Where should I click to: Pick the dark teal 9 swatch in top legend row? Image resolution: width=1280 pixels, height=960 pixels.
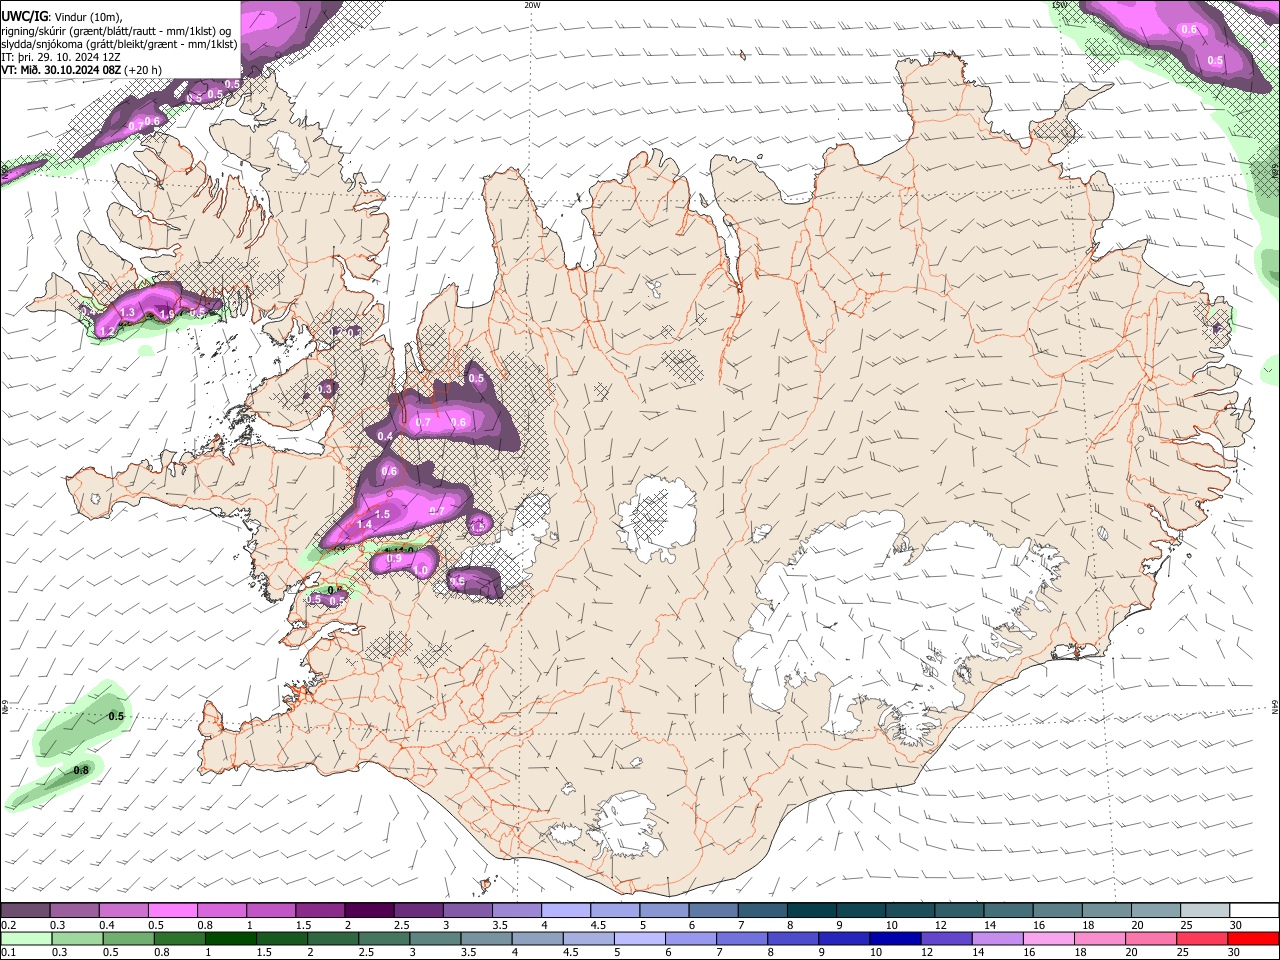pyautogui.click(x=861, y=911)
